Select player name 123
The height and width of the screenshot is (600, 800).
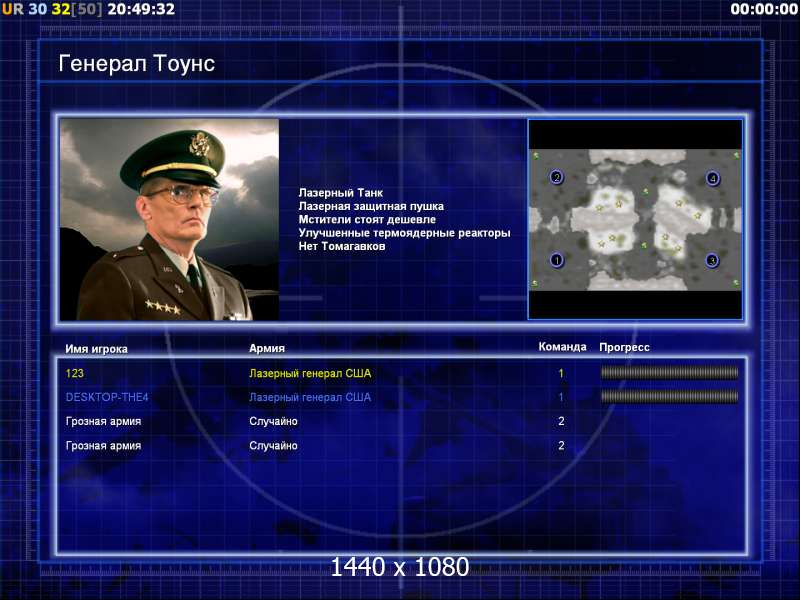click(74, 373)
